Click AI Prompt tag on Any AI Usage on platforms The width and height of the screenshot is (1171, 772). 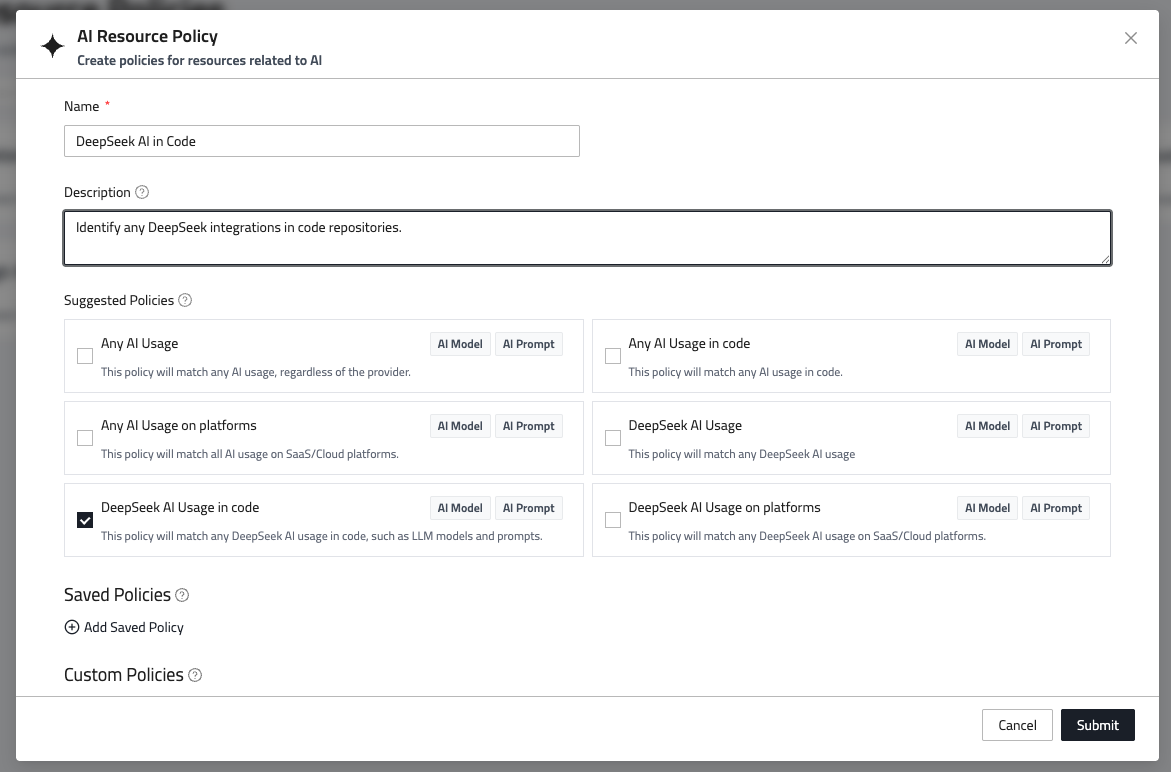[x=529, y=426]
